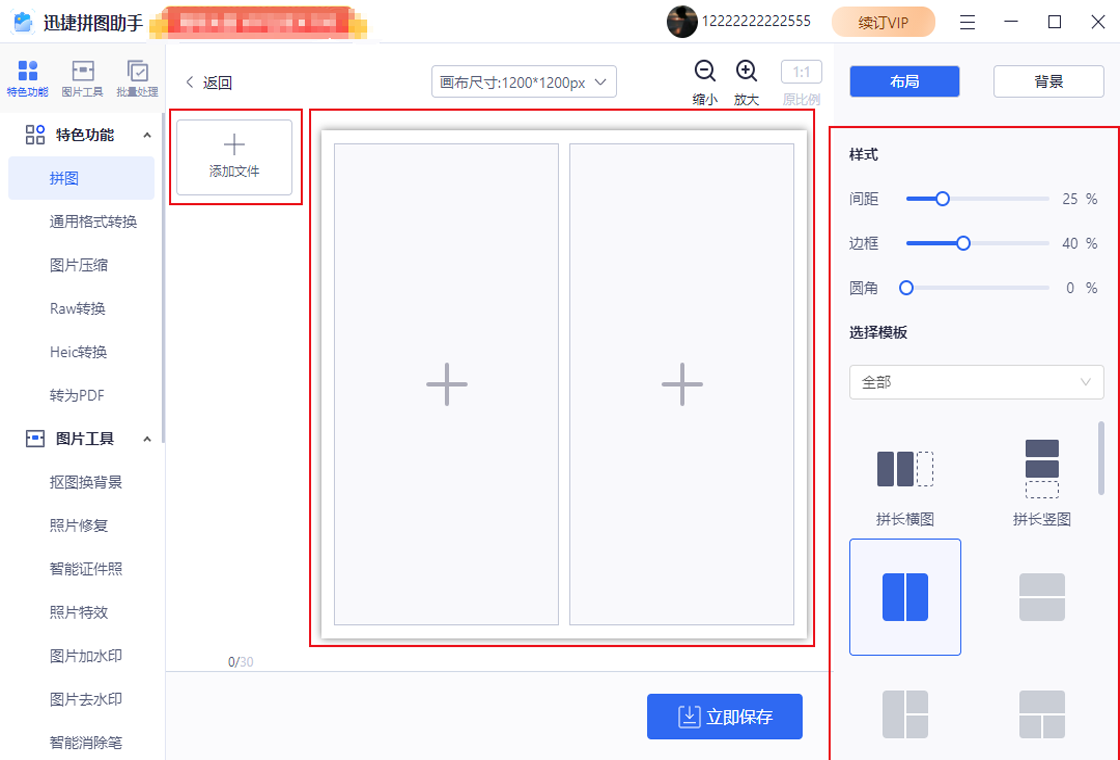The height and width of the screenshot is (760, 1120).
Task: Click the 立即保存 save button
Action: click(724, 716)
